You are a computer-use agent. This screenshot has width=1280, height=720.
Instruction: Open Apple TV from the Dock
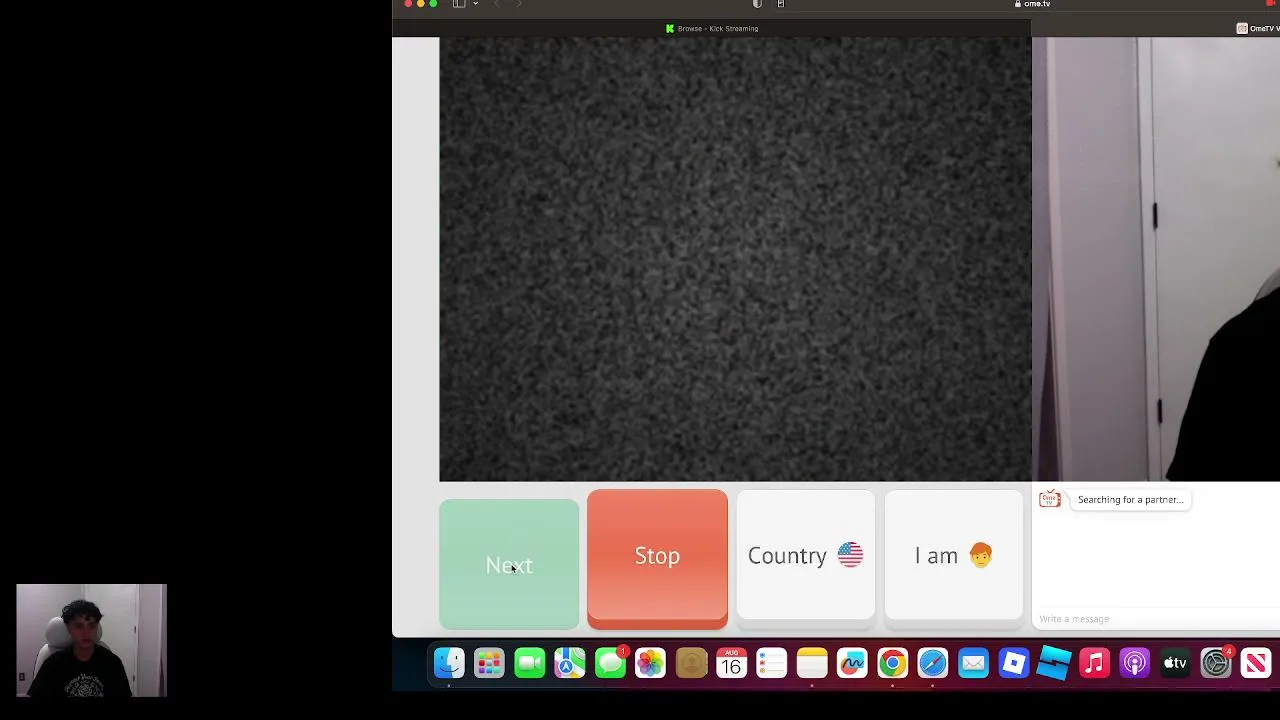[x=1175, y=663]
